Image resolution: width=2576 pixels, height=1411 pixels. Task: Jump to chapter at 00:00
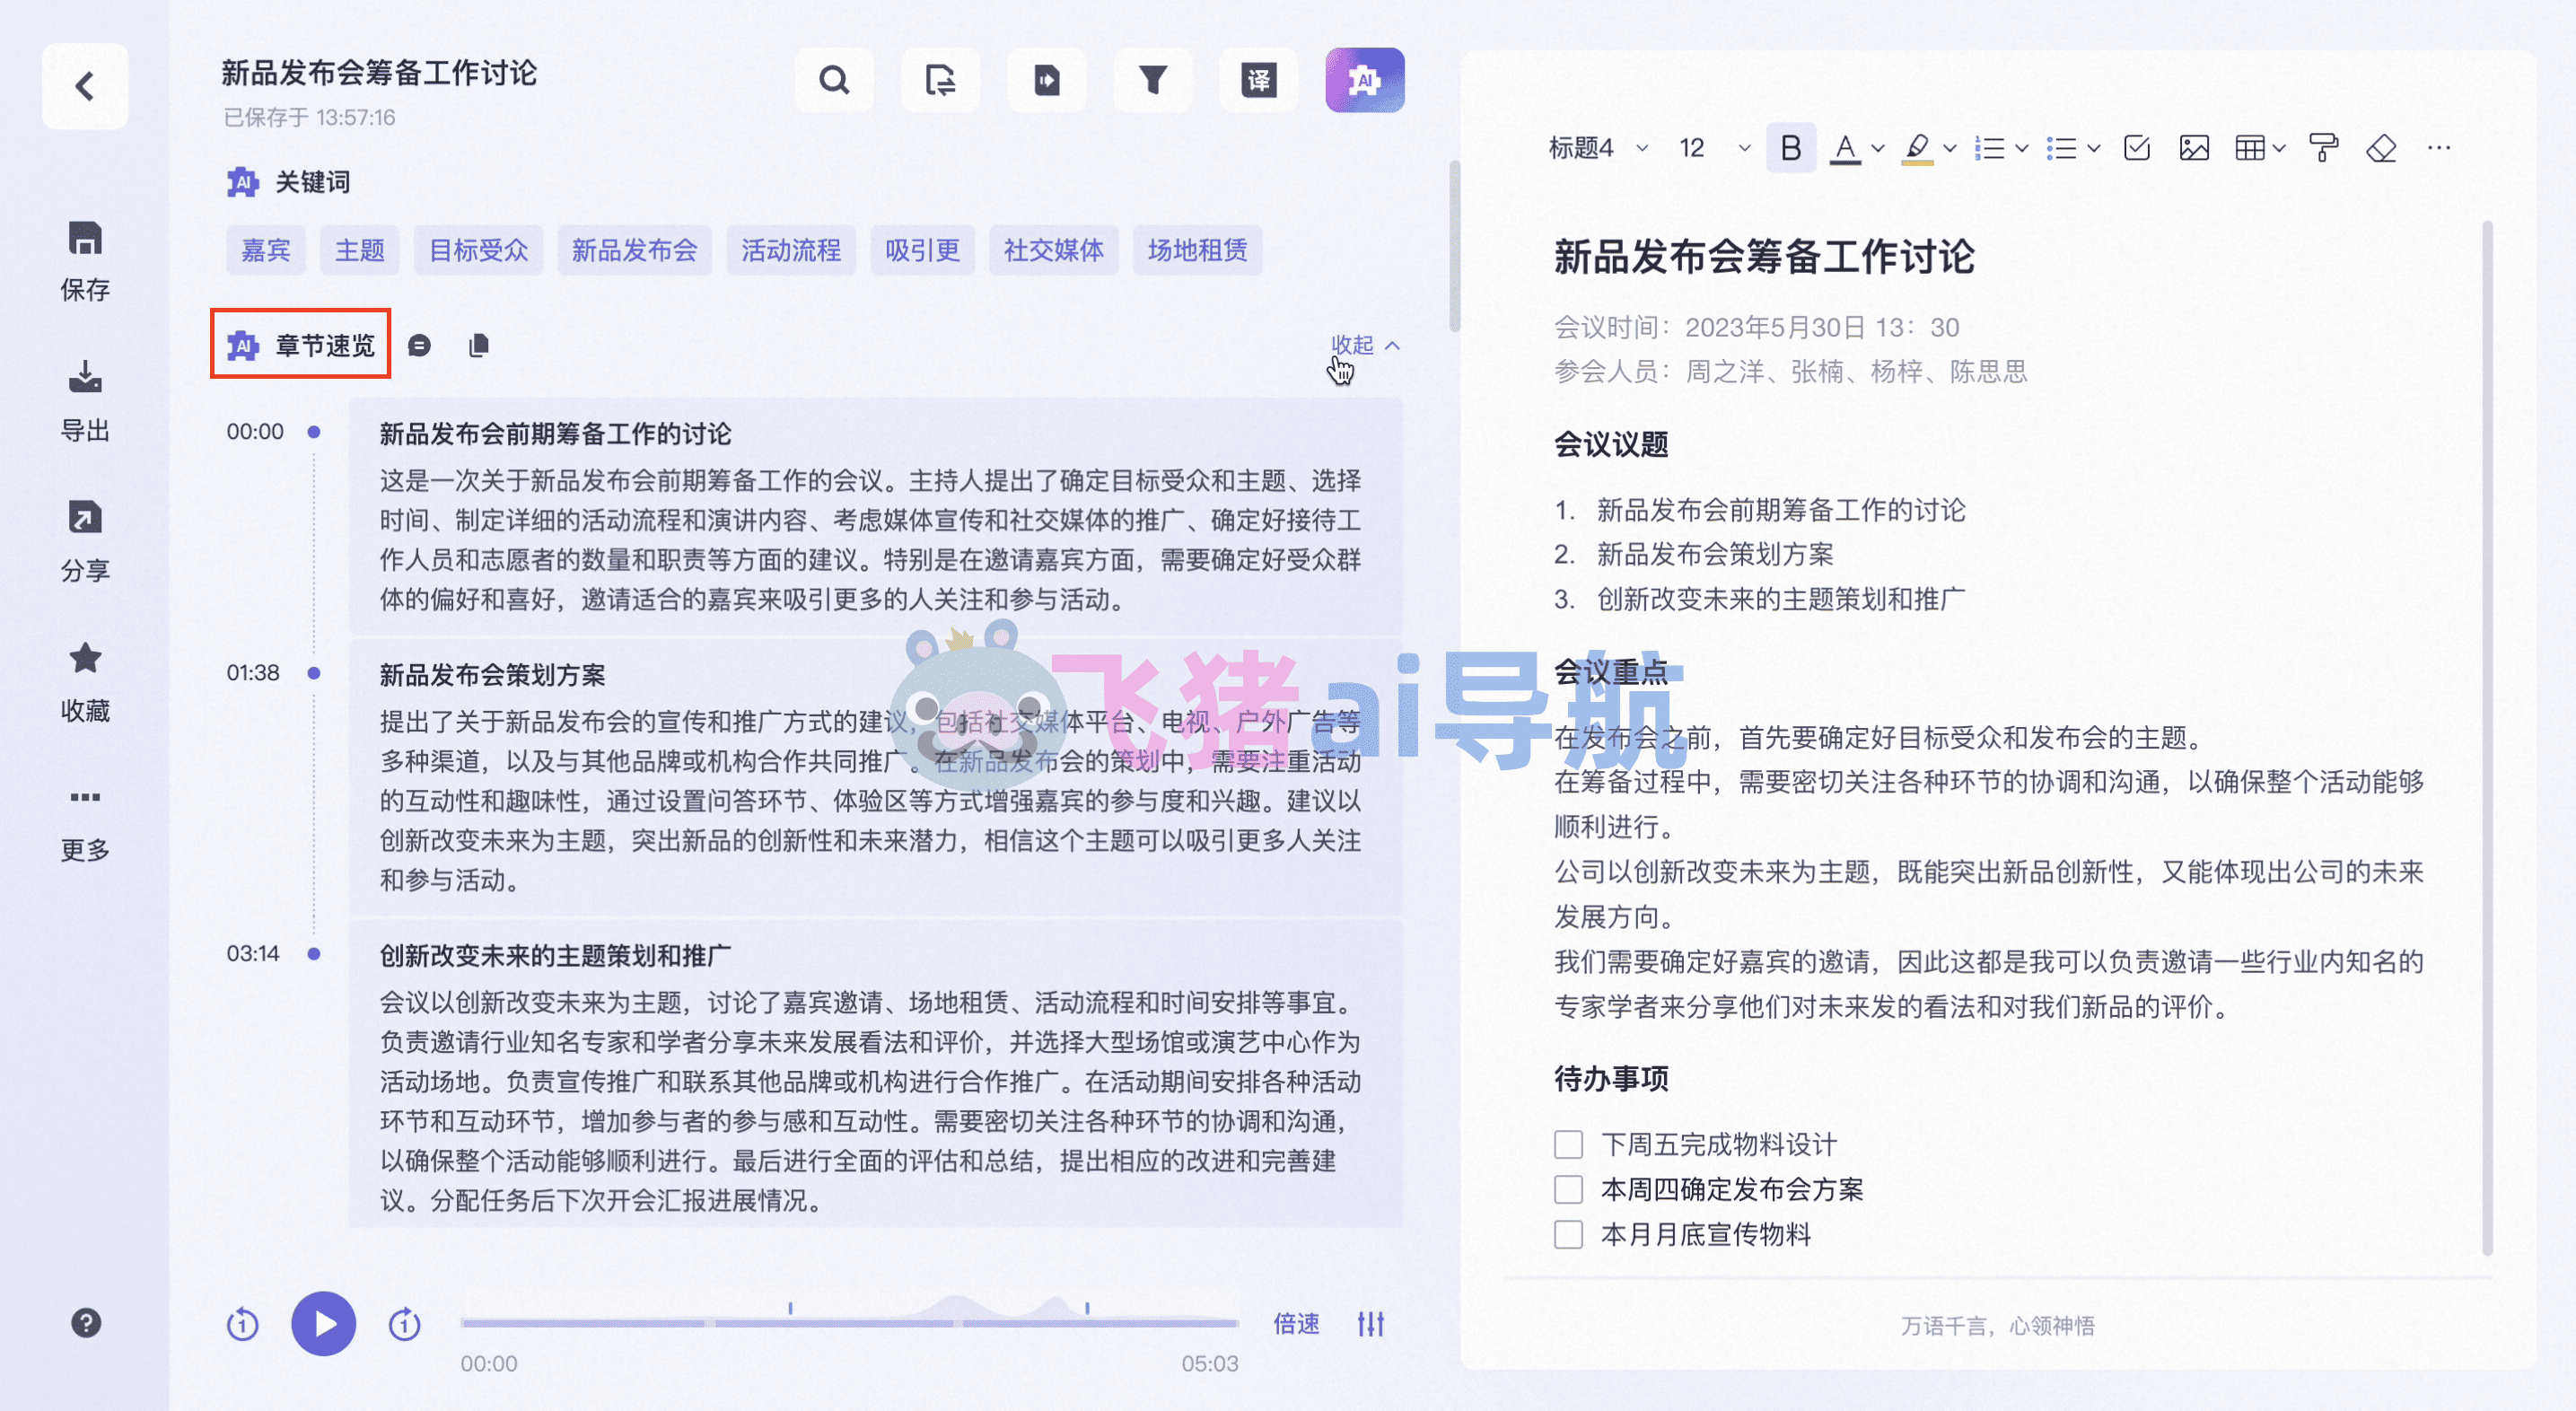click(255, 432)
